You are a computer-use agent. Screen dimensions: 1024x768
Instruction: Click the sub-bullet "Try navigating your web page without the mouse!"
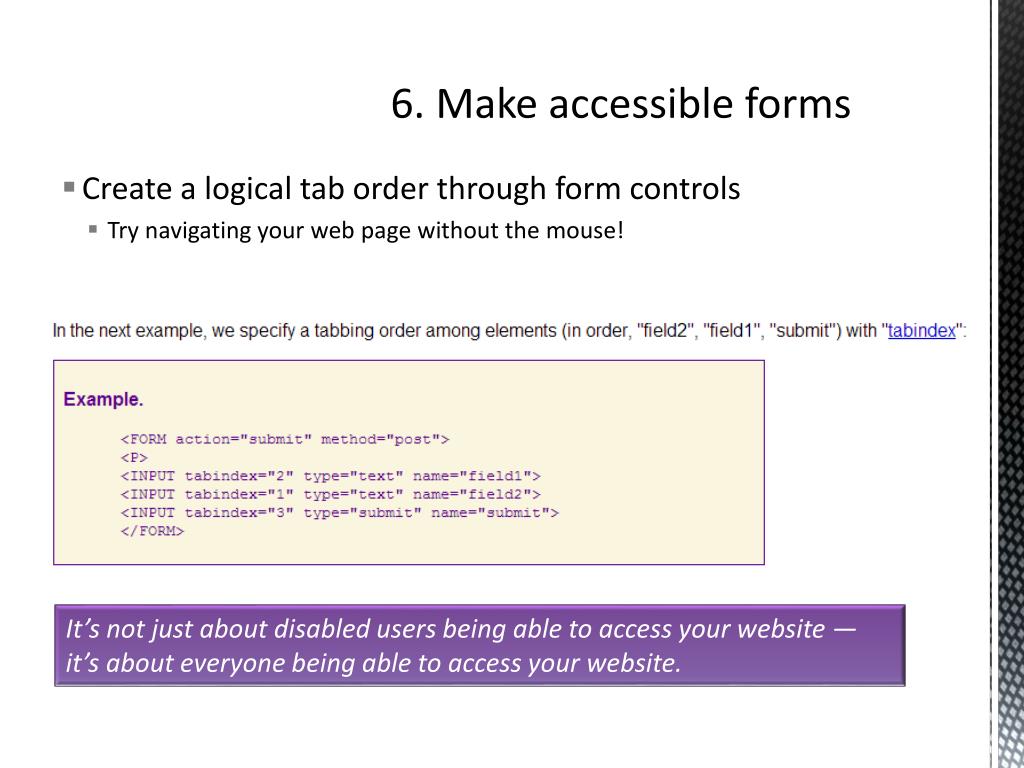click(365, 231)
